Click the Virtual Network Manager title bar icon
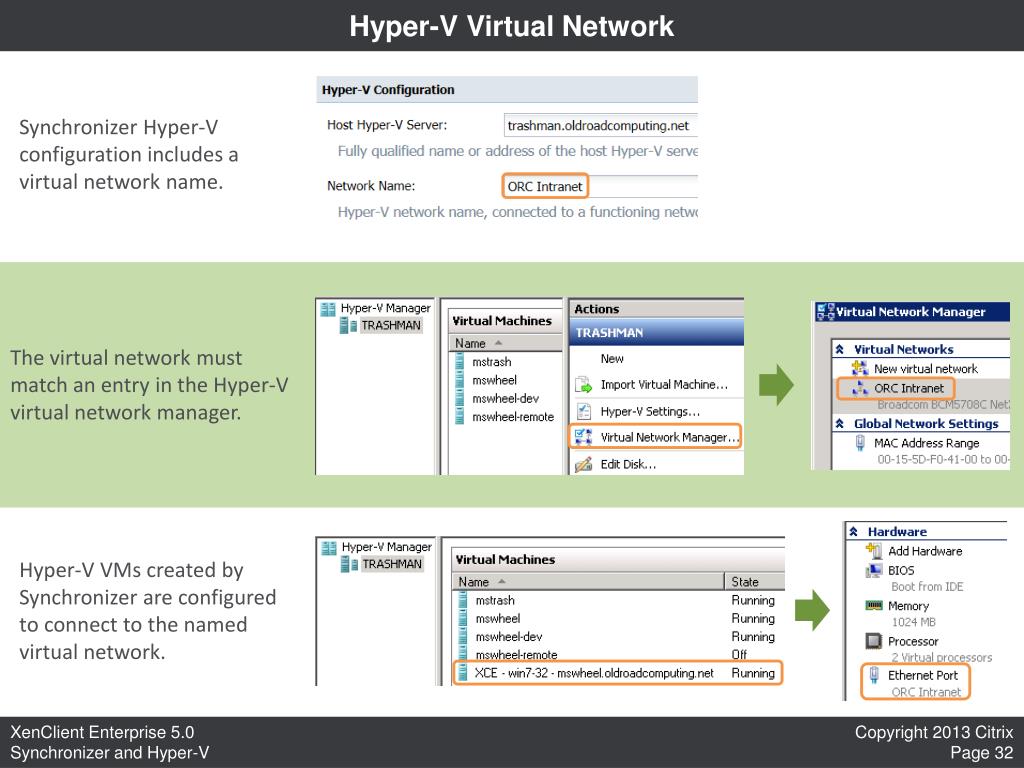Screen dimensions: 1024x768 825,312
